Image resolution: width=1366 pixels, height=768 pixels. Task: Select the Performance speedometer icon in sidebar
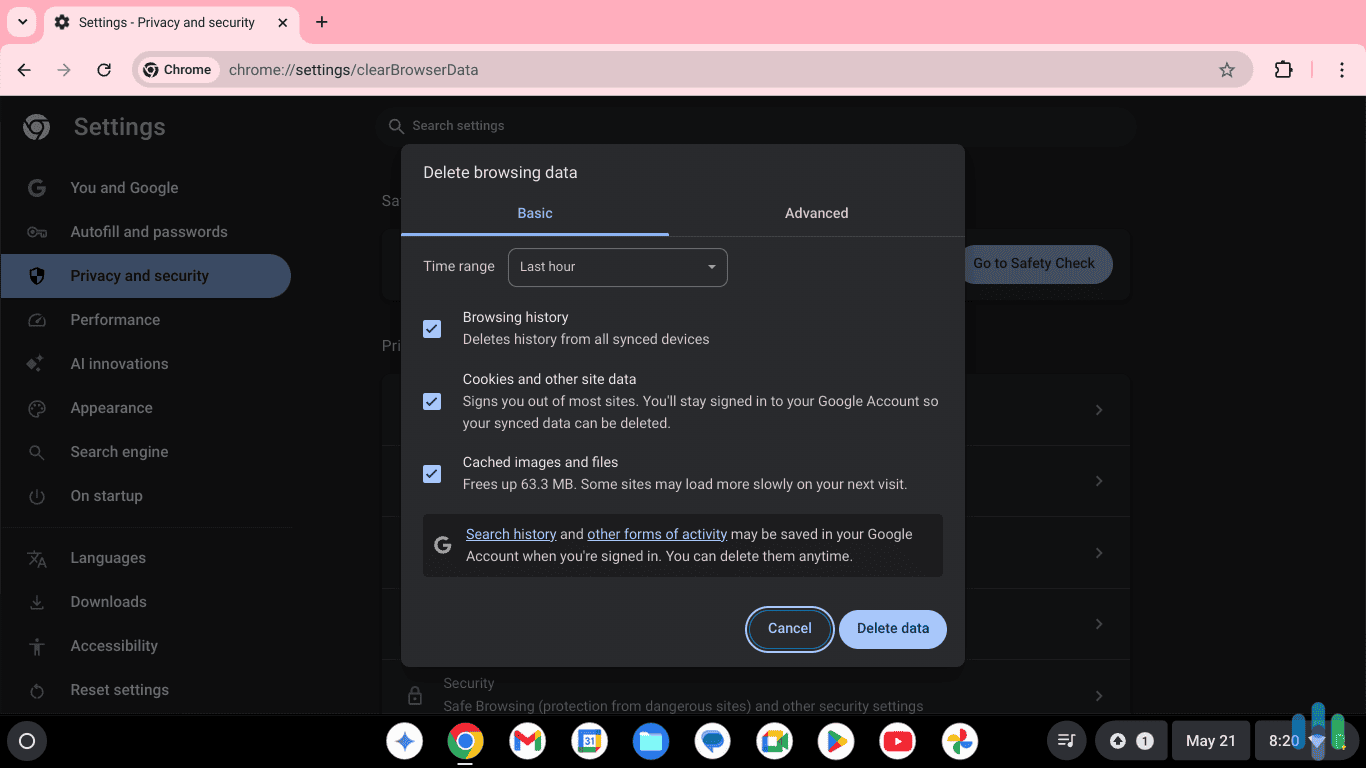click(x=36, y=320)
